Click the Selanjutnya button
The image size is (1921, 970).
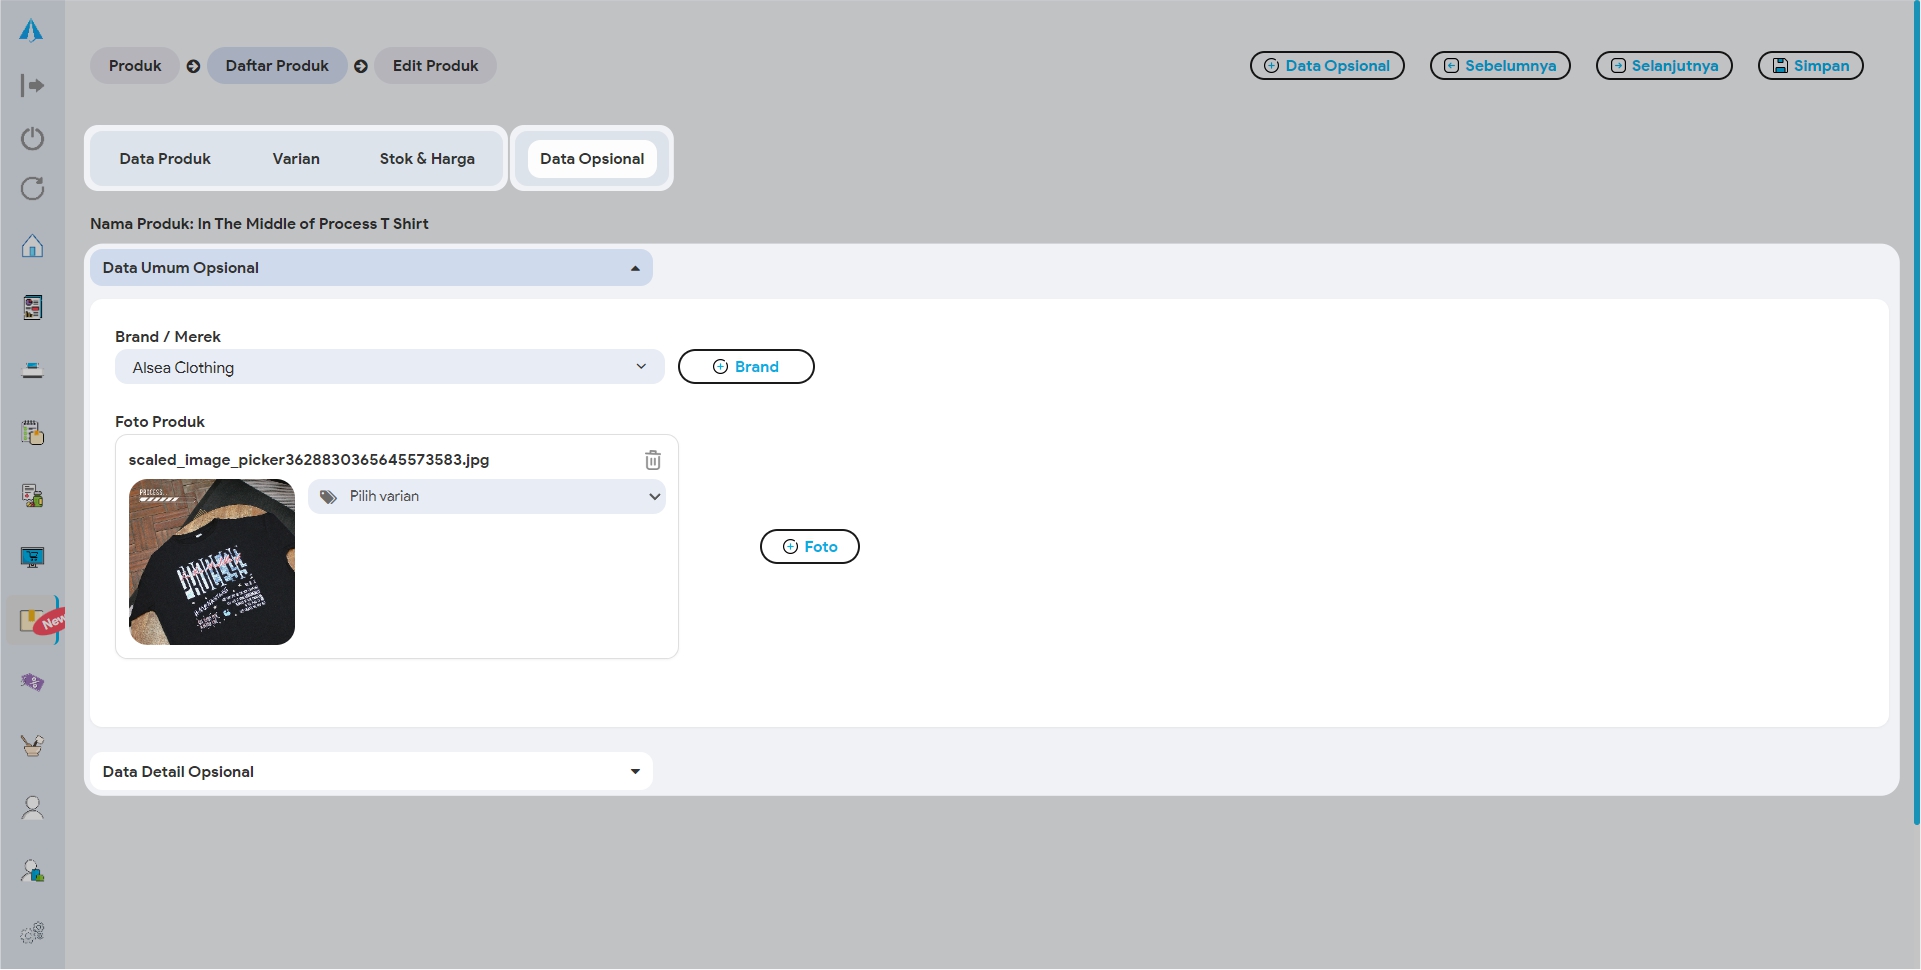point(1664,66)
